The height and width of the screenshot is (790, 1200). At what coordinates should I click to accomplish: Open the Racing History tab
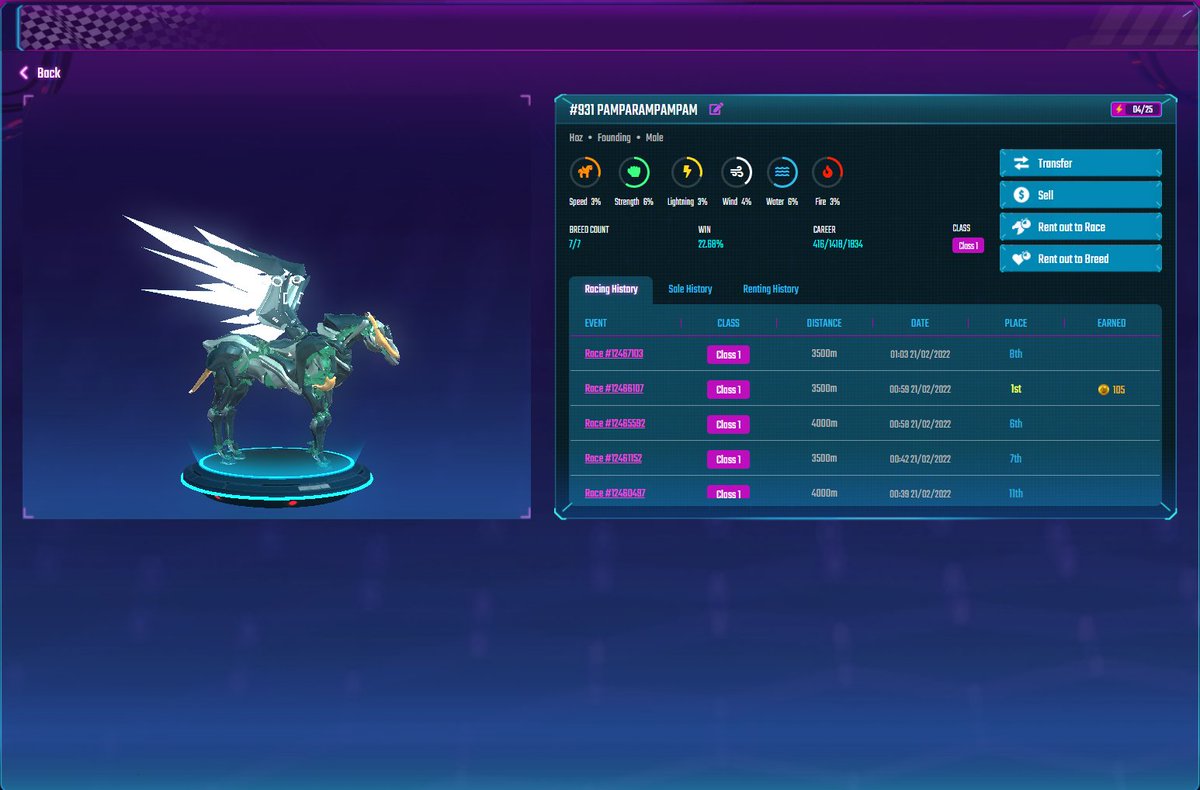(611, 289)
